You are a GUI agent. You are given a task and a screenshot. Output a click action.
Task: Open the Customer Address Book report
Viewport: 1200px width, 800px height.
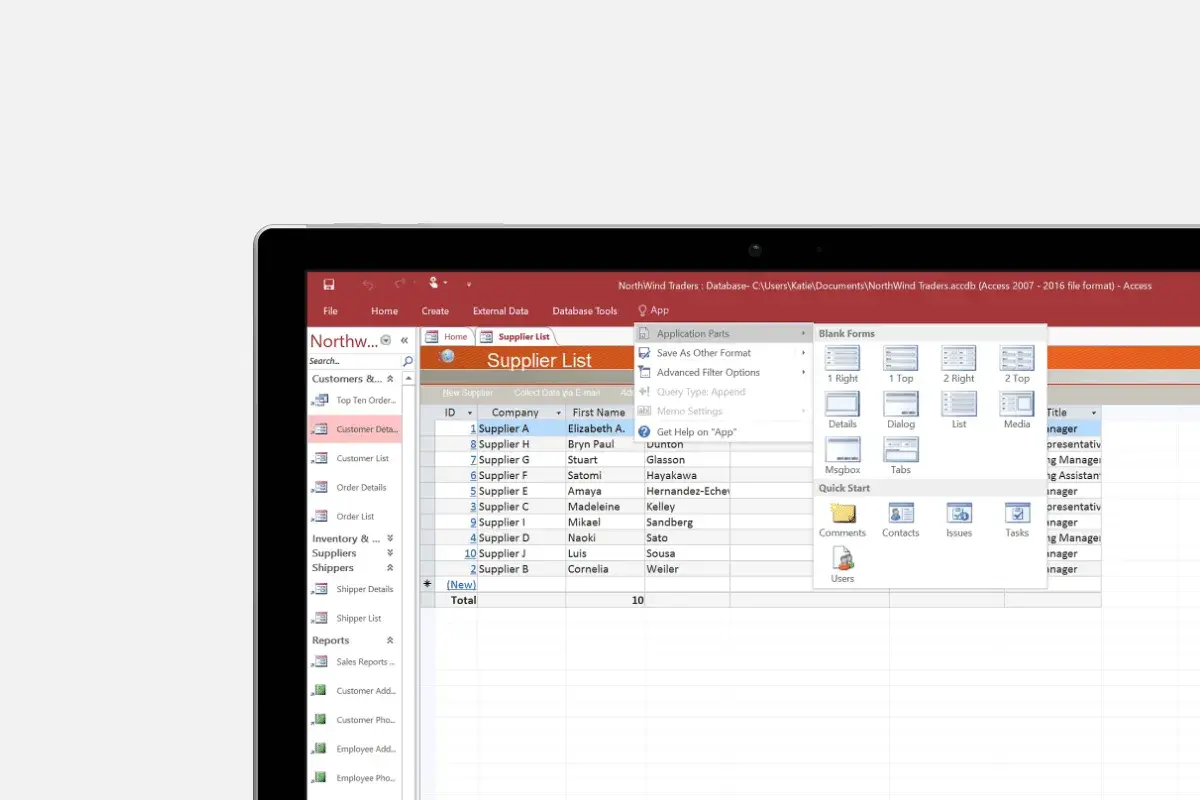(x=354, y=690)
